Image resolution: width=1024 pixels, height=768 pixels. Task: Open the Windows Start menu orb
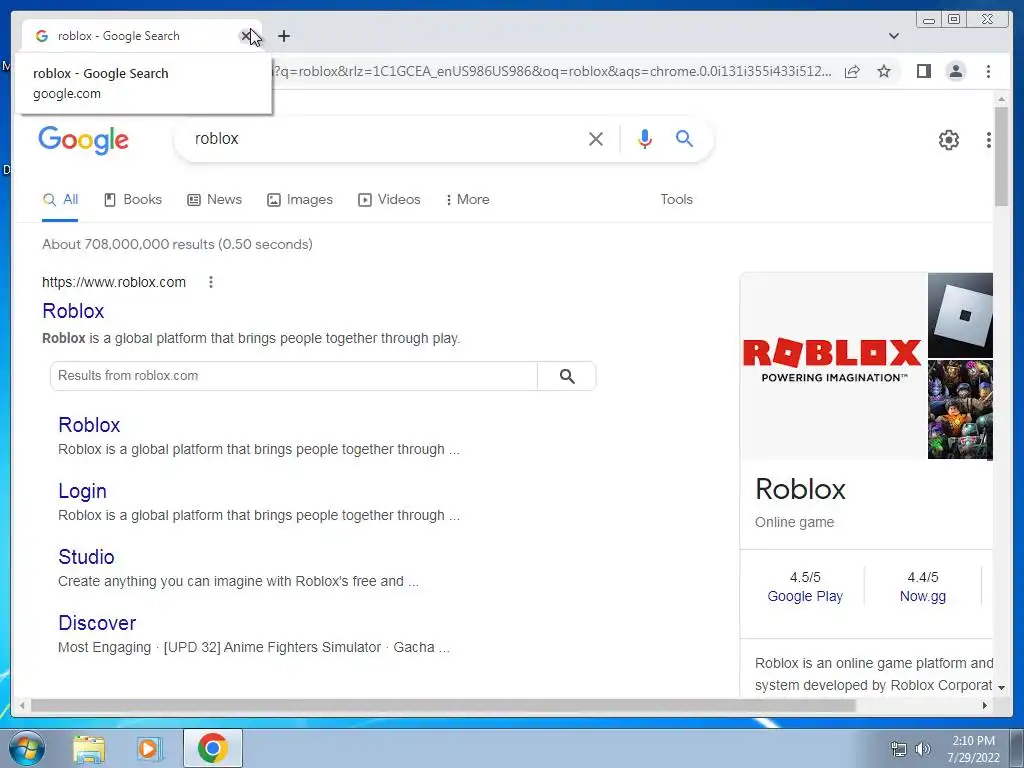[27, 748]
